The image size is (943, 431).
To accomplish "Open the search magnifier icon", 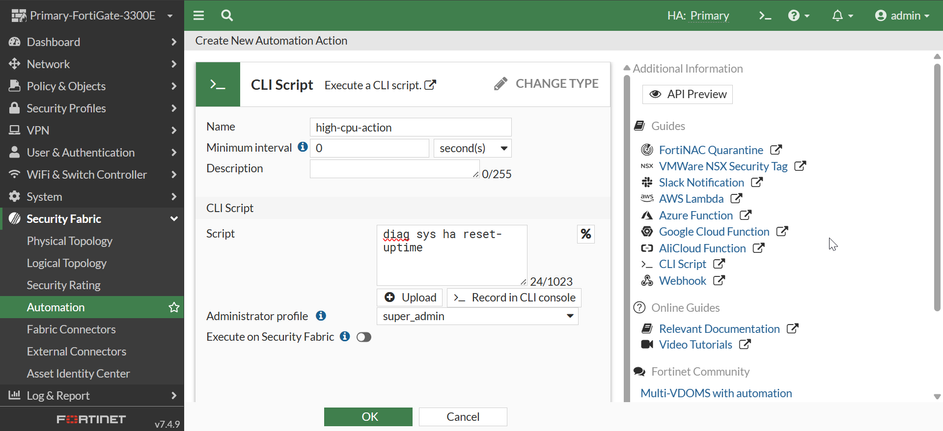I will pos(227,15).
